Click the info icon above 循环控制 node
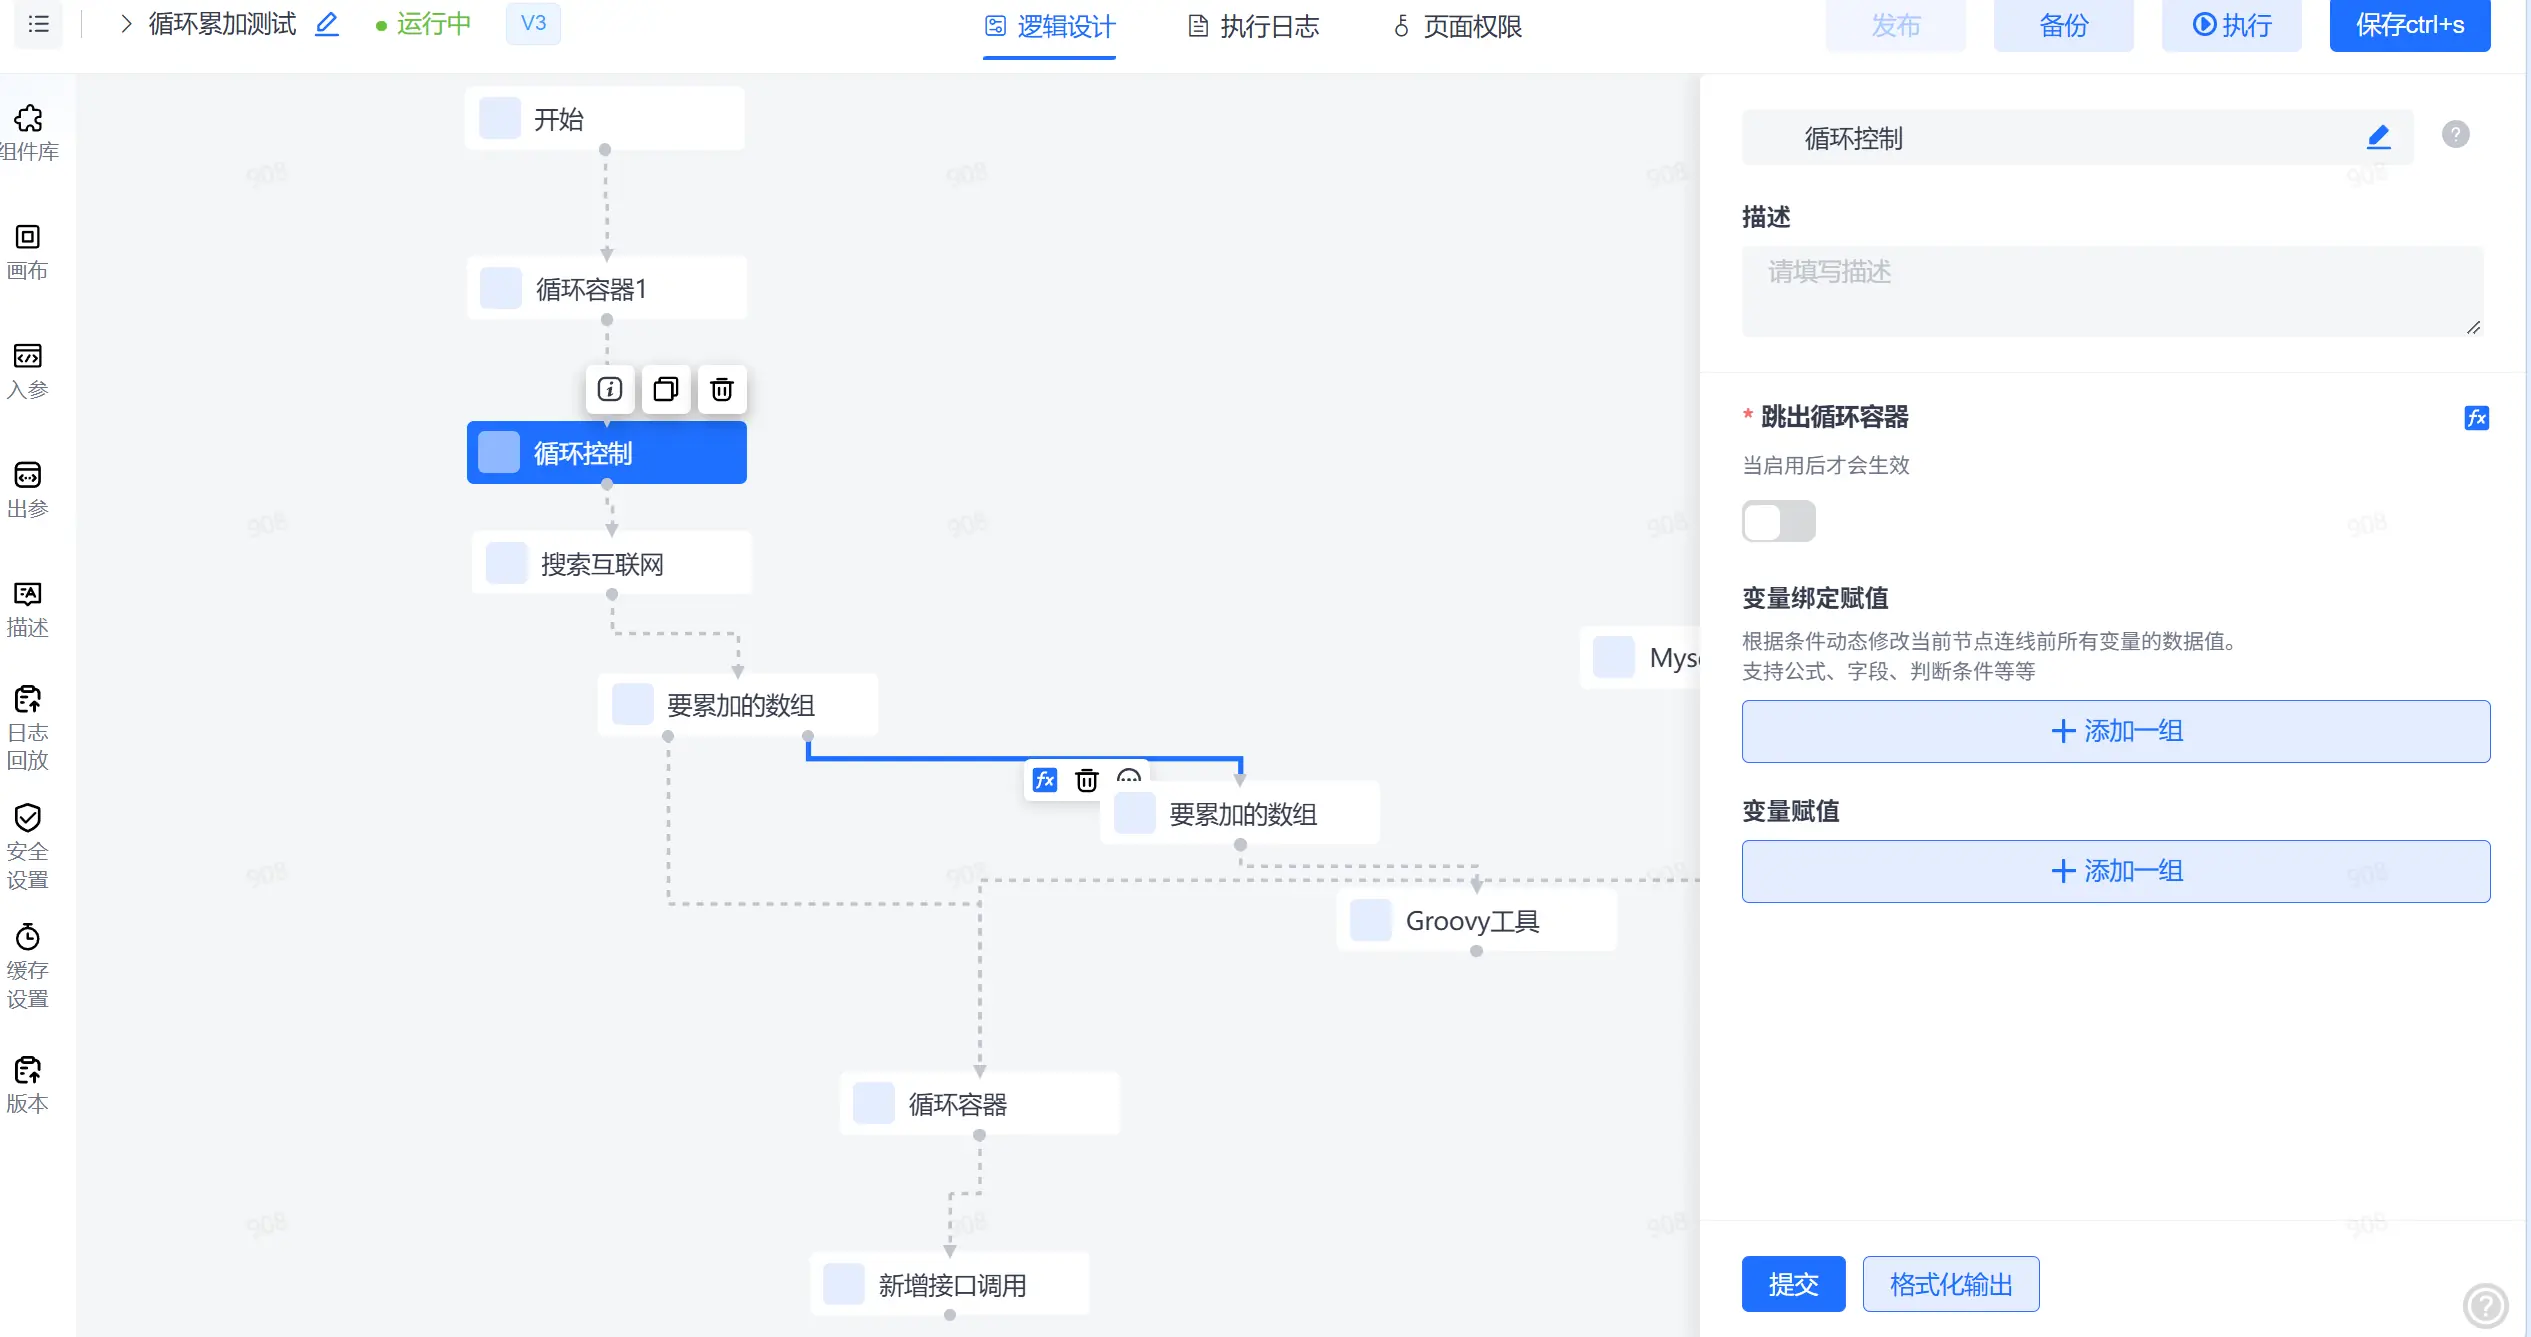 (x=610, y=389)
